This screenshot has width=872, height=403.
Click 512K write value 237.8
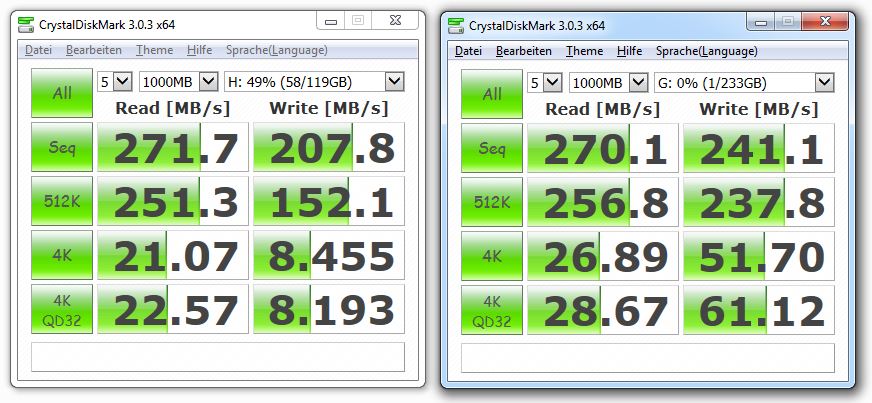[x=759, y=202]
